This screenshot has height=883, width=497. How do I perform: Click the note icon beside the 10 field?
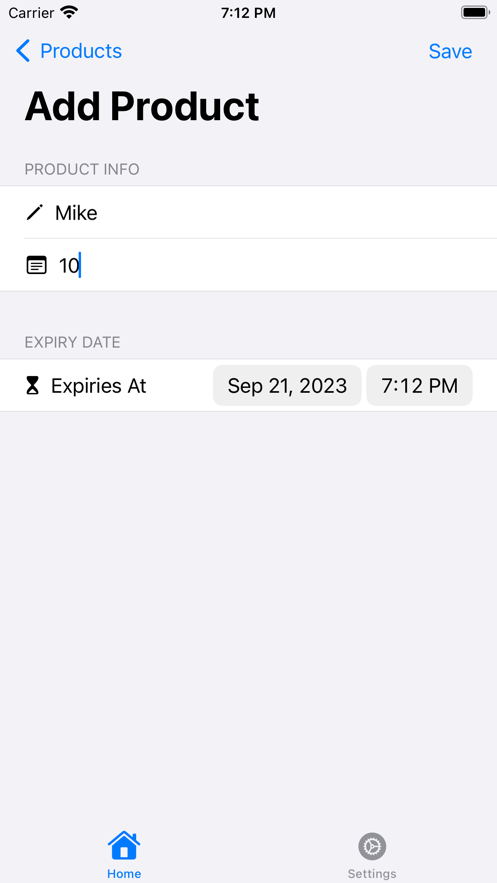click(37, 265)
